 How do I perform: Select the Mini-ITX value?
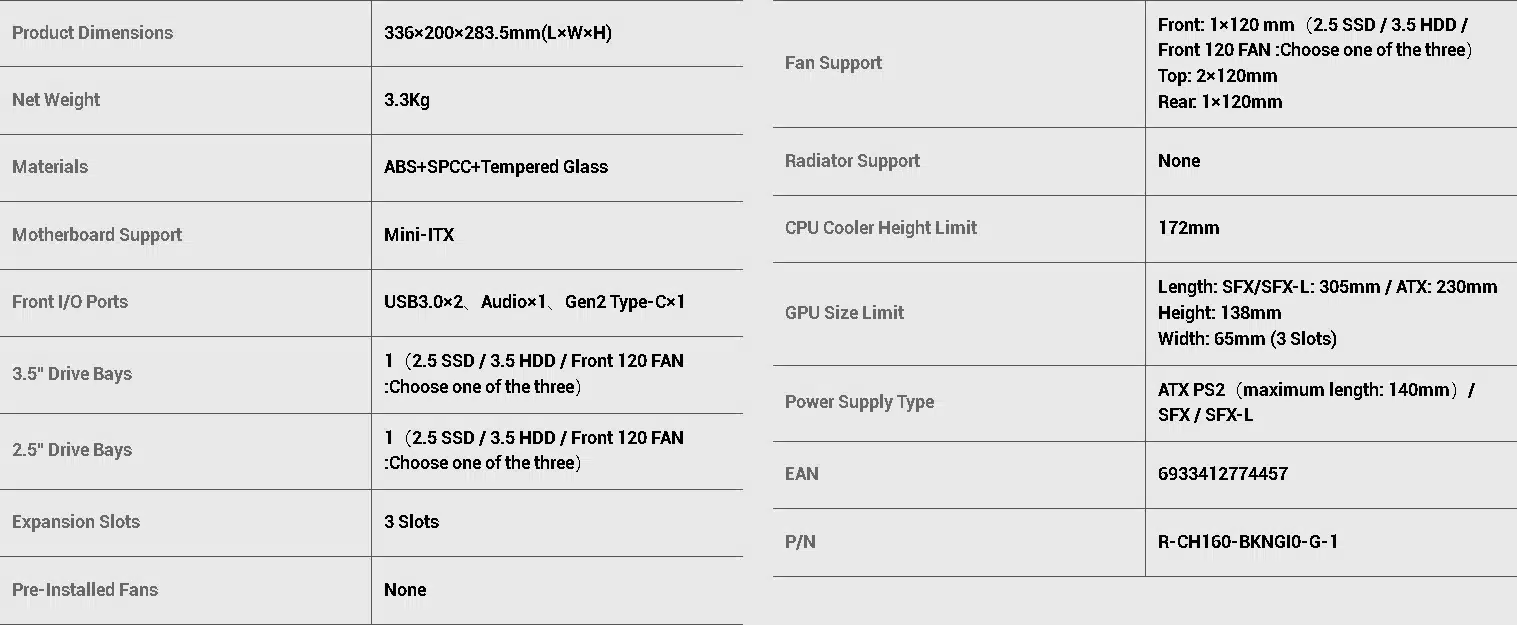(419, 235)
